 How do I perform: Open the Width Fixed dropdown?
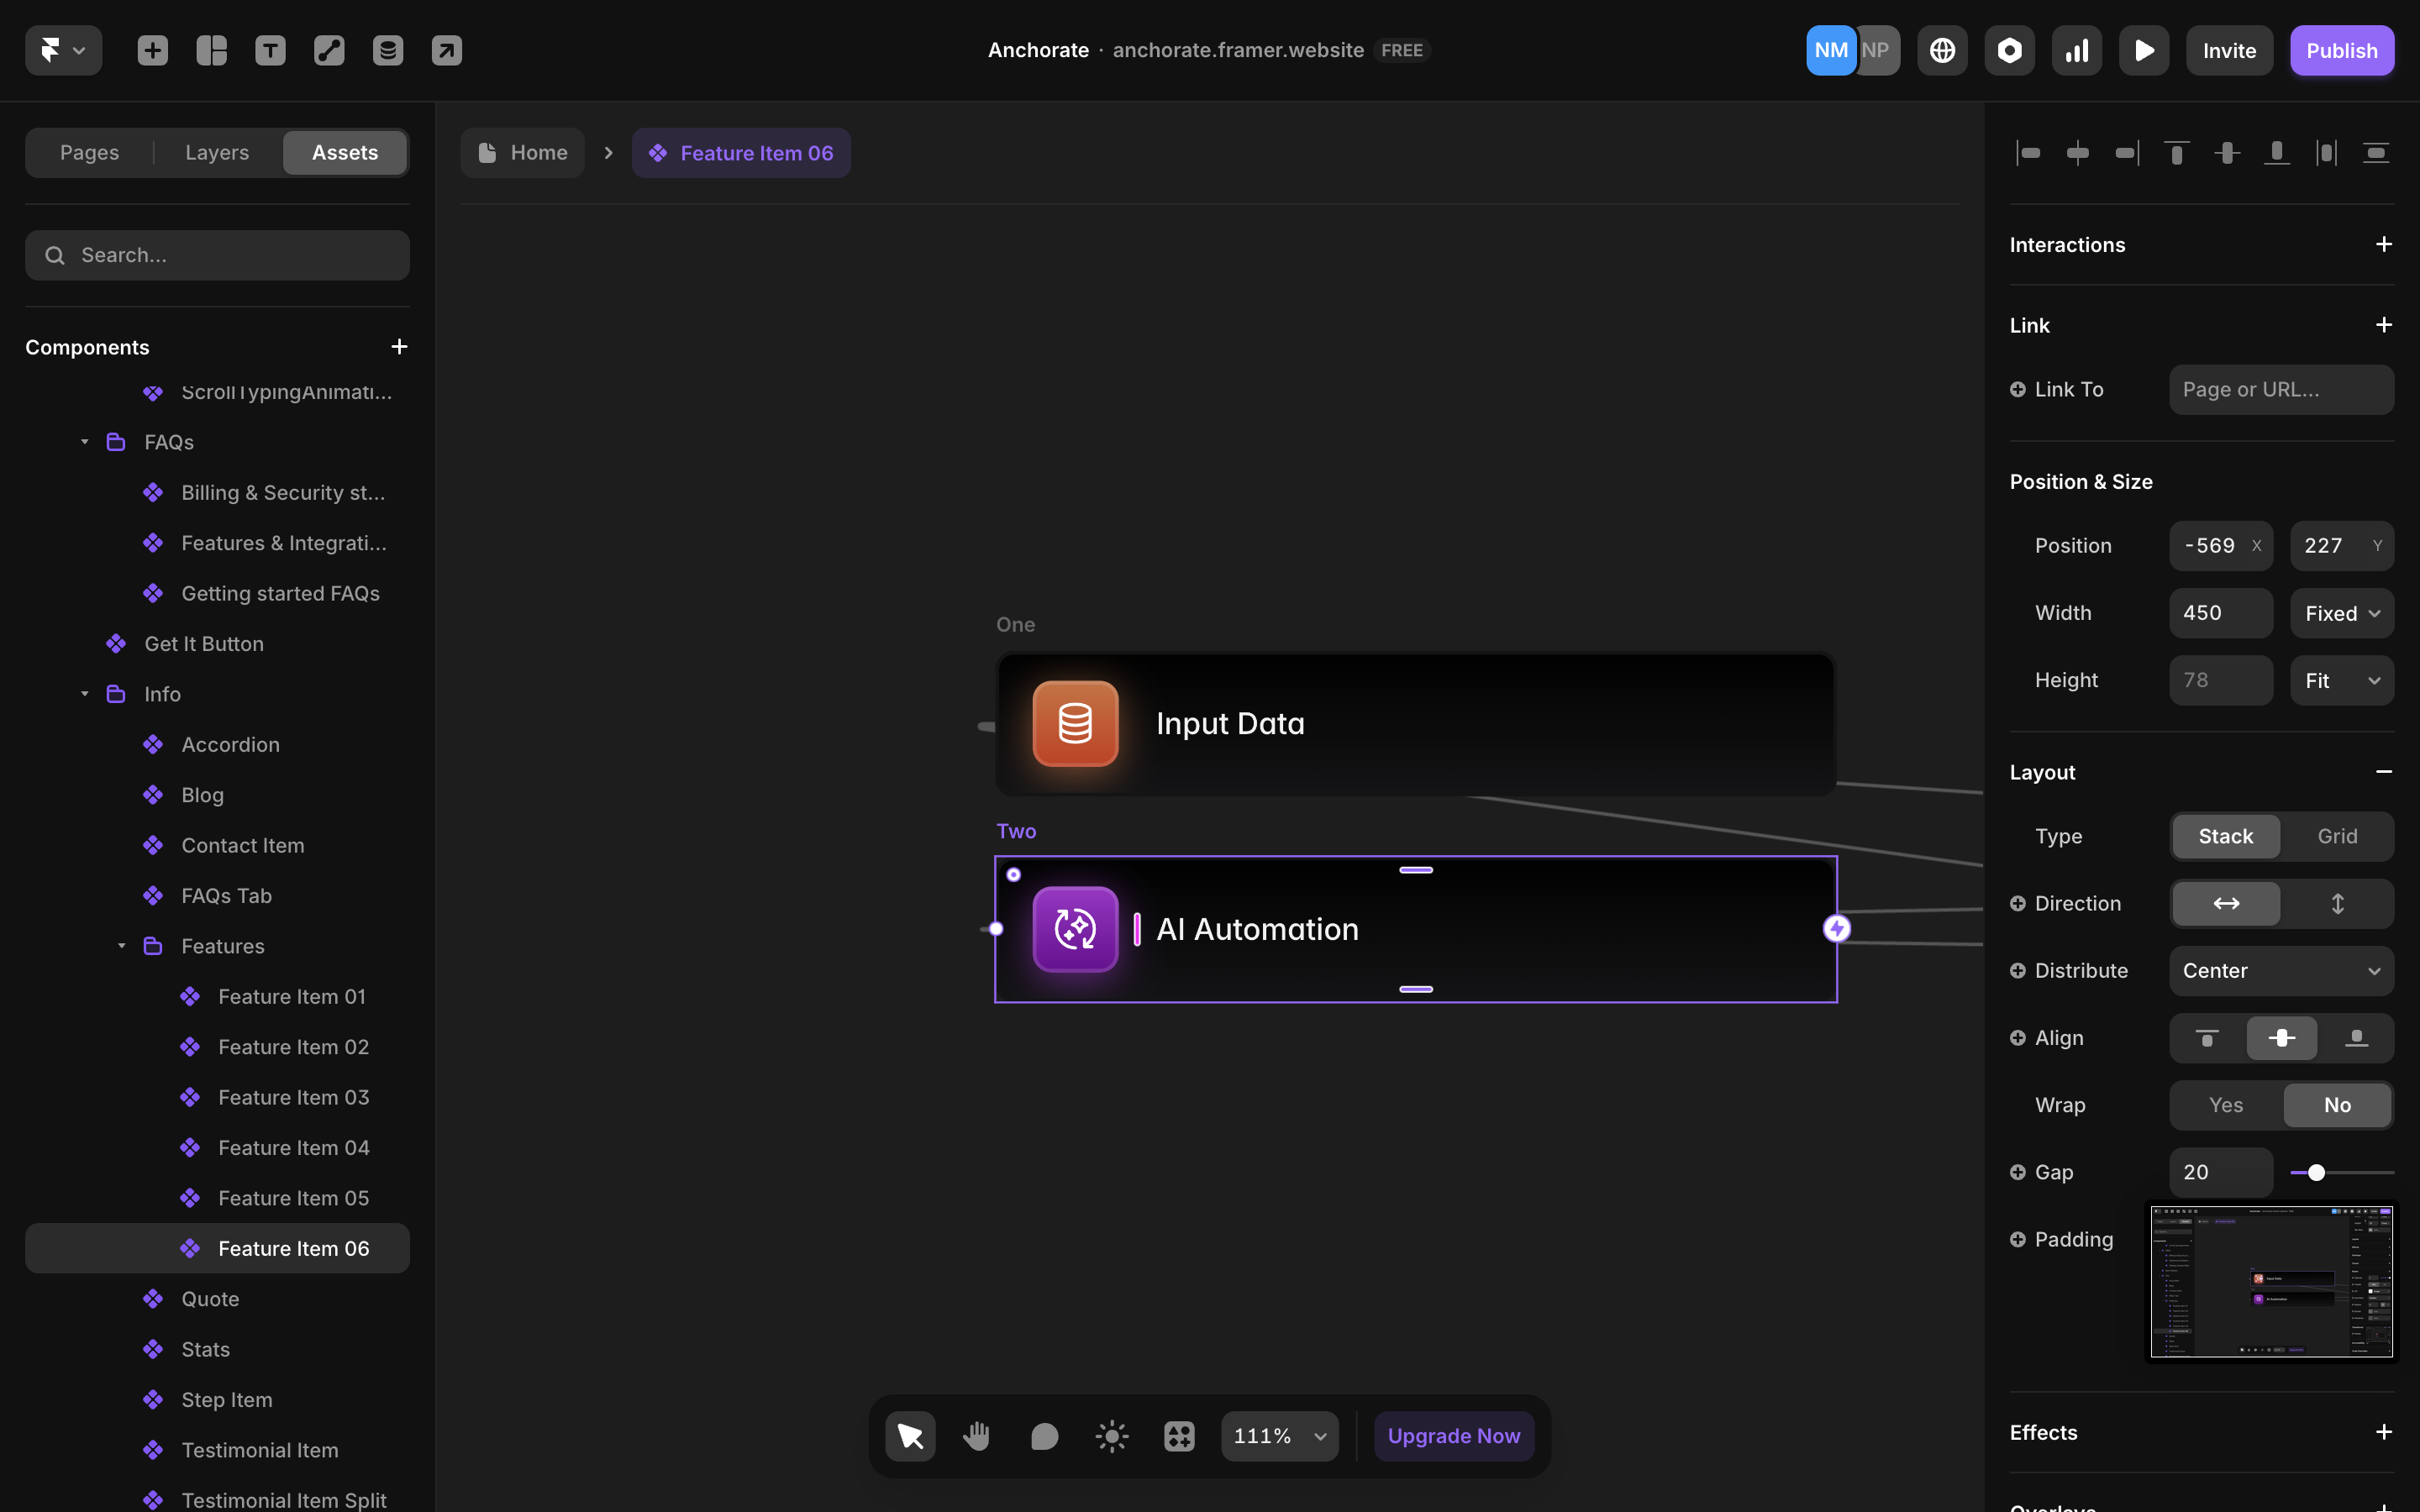tap(2341, 613)
